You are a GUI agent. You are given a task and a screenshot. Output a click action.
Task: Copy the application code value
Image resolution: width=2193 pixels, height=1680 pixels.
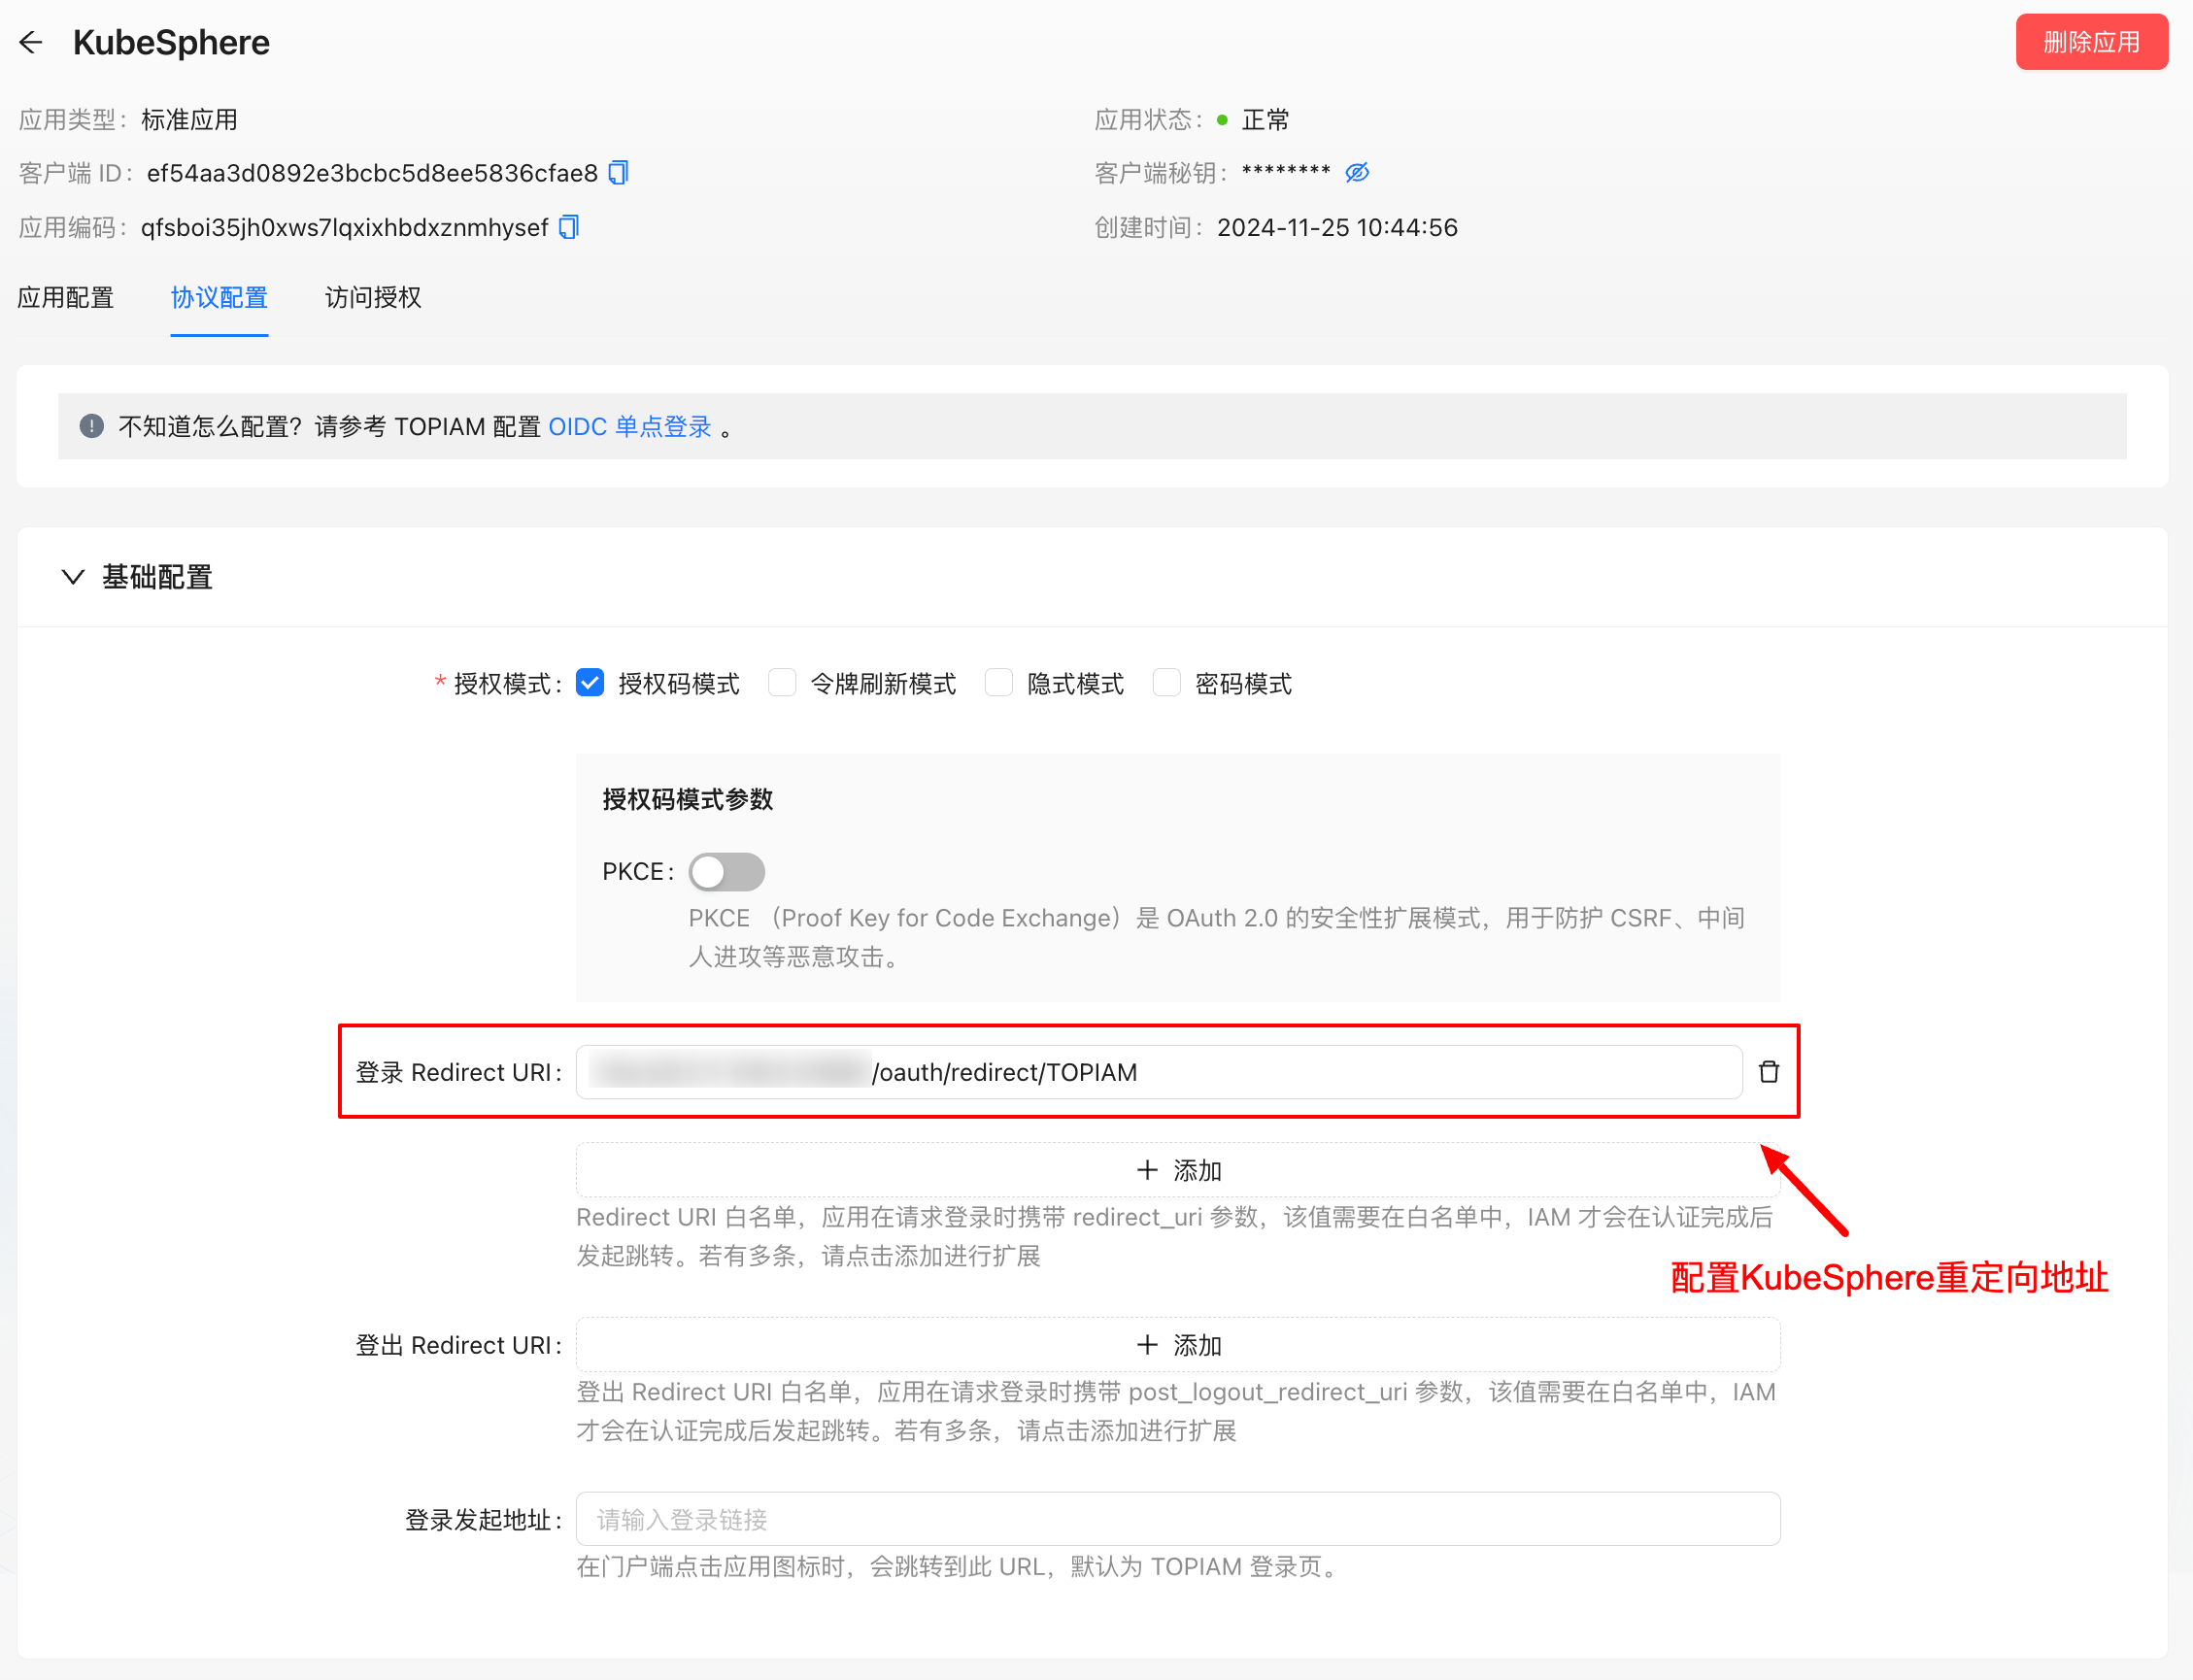569,227
